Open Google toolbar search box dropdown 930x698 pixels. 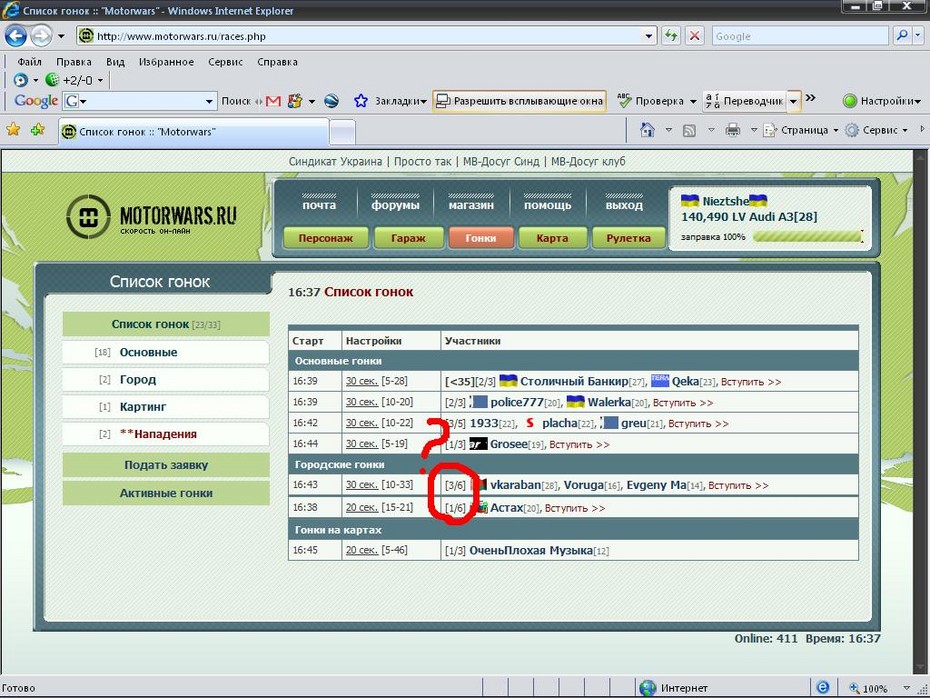tap(209, 101)
